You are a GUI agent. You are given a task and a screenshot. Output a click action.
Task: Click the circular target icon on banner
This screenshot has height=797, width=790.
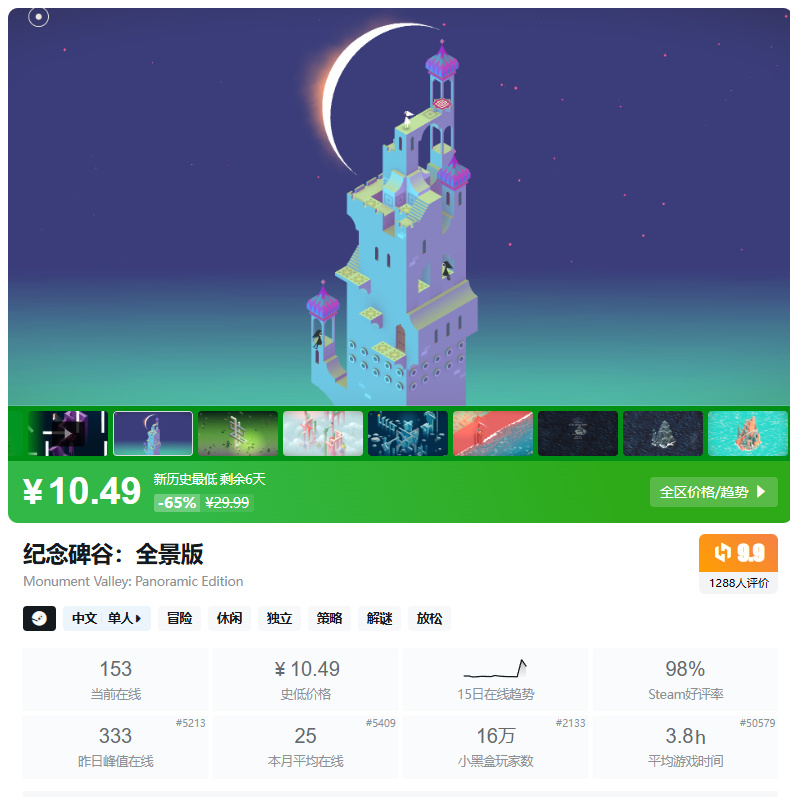39,17
